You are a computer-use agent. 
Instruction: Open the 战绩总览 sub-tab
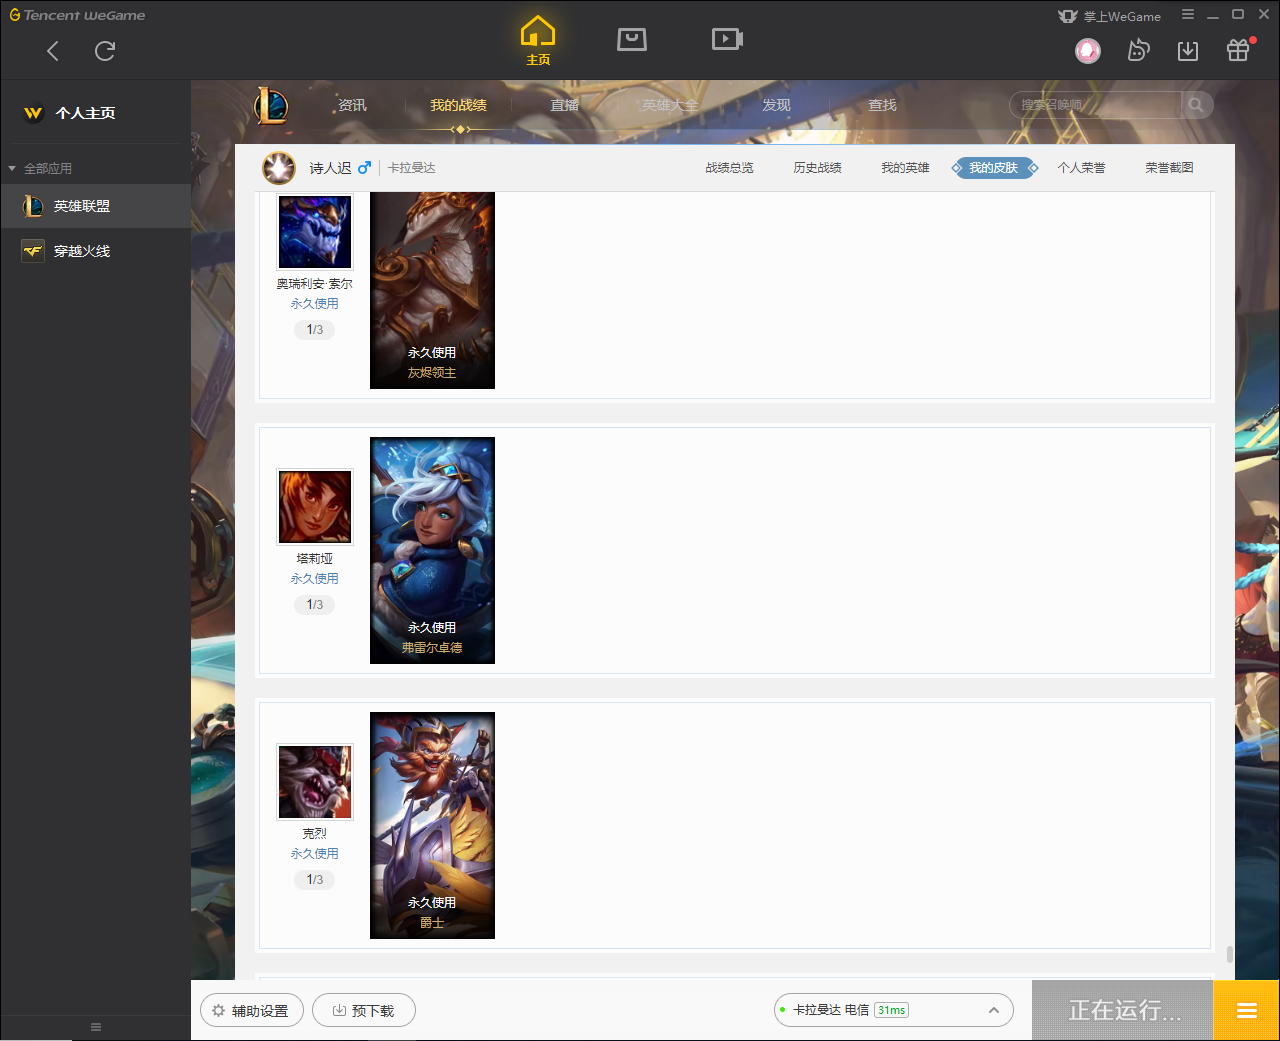point(729,168)
